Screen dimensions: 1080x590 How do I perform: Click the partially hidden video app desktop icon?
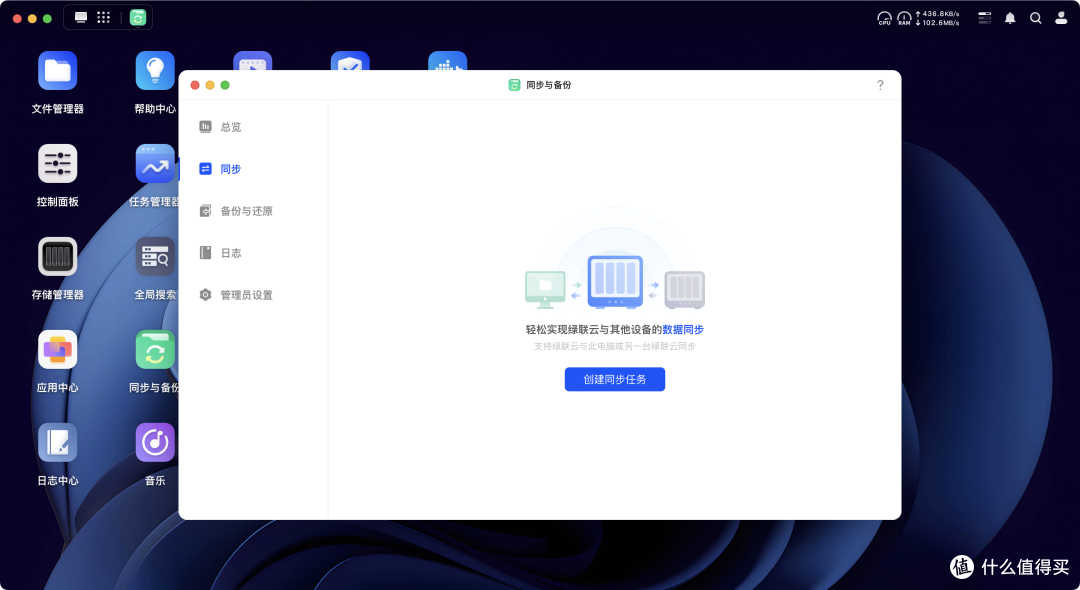click(253, 61)
